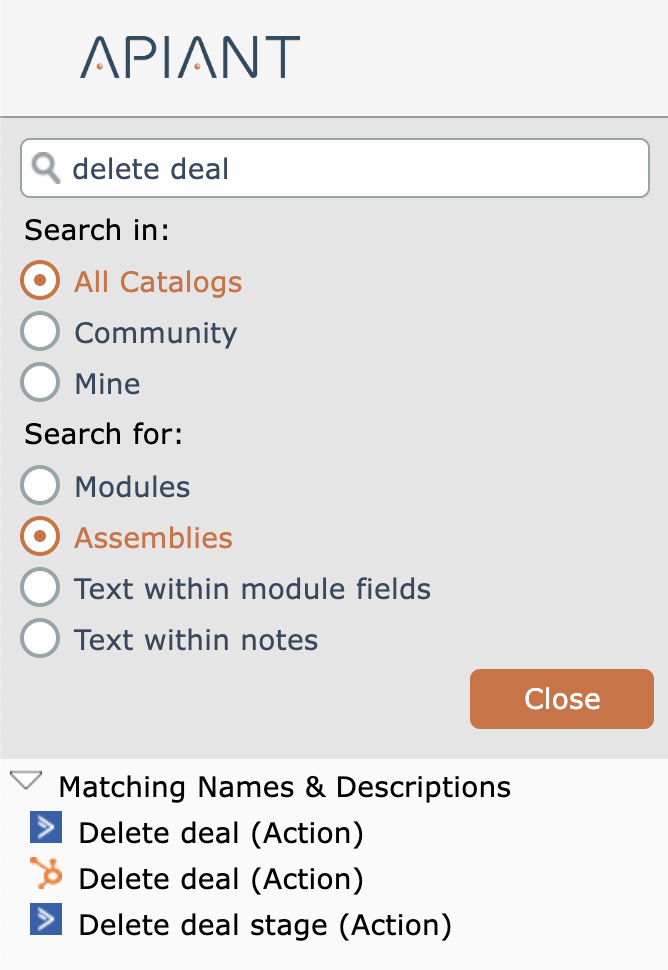This screenshot has height=970, width=668.
Task: Click the orange HubSpot icon
Action: 46,876
